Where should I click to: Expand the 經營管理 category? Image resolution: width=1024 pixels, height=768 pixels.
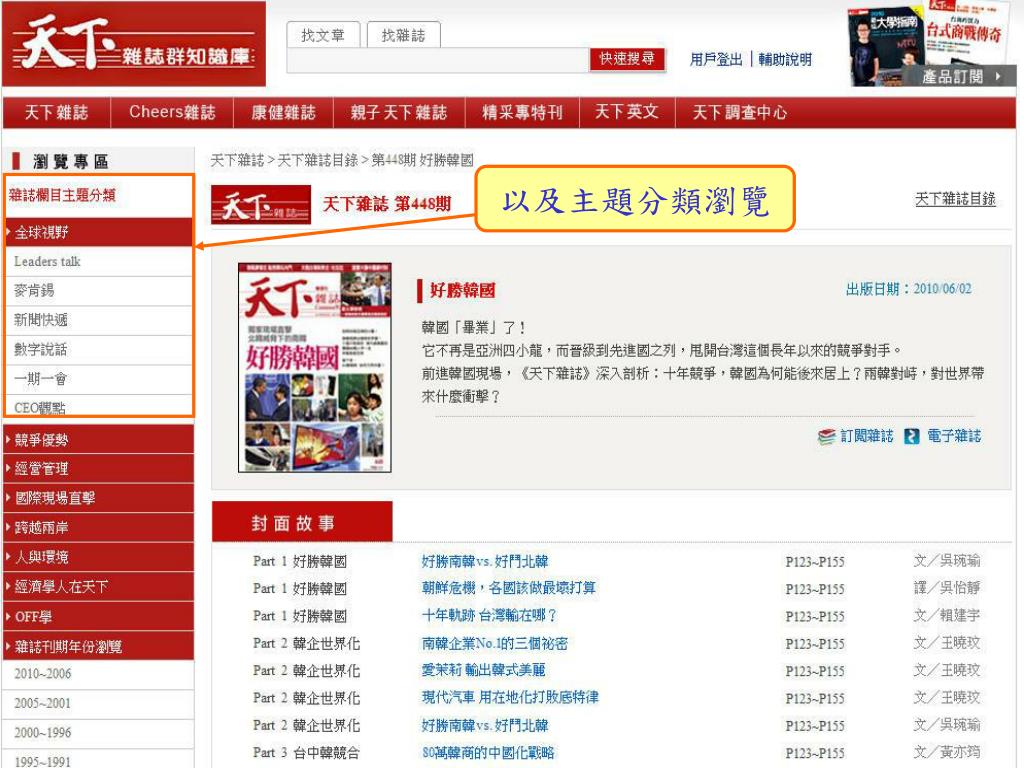pyautogui.click(x=99, y=468)
